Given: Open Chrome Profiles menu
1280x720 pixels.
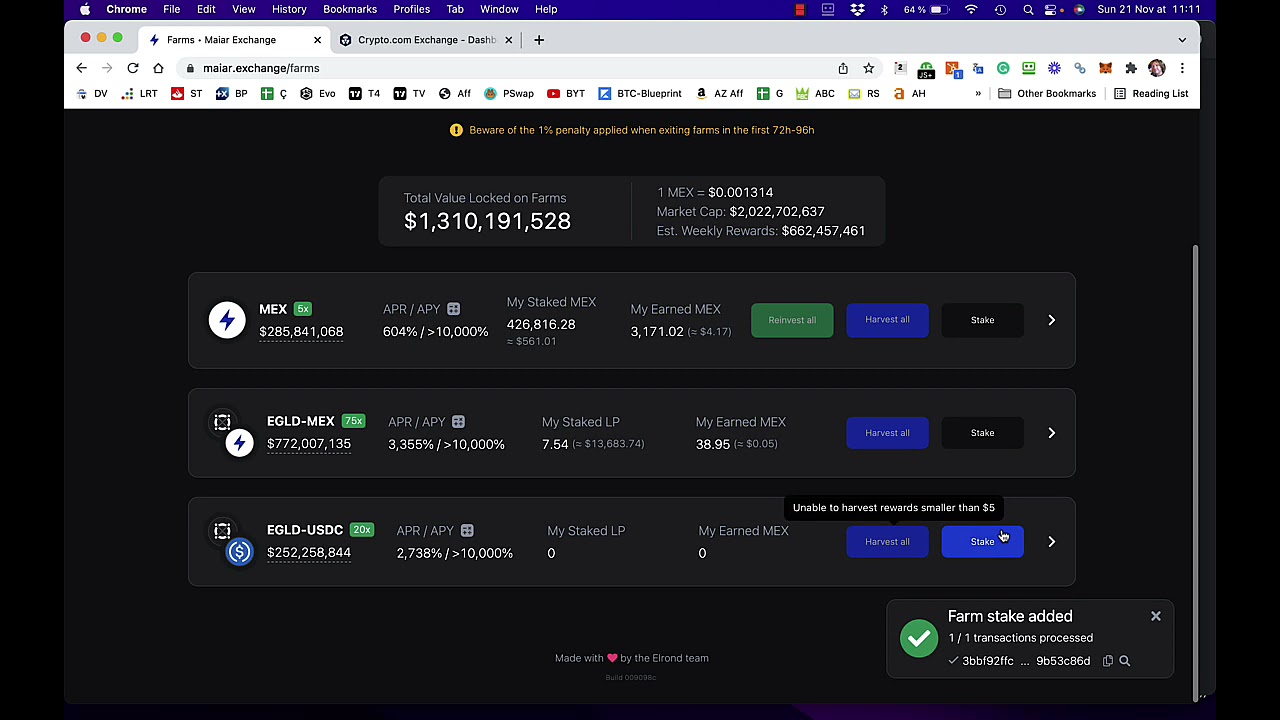Looking at the screenshot, I should tap(411, 9).
